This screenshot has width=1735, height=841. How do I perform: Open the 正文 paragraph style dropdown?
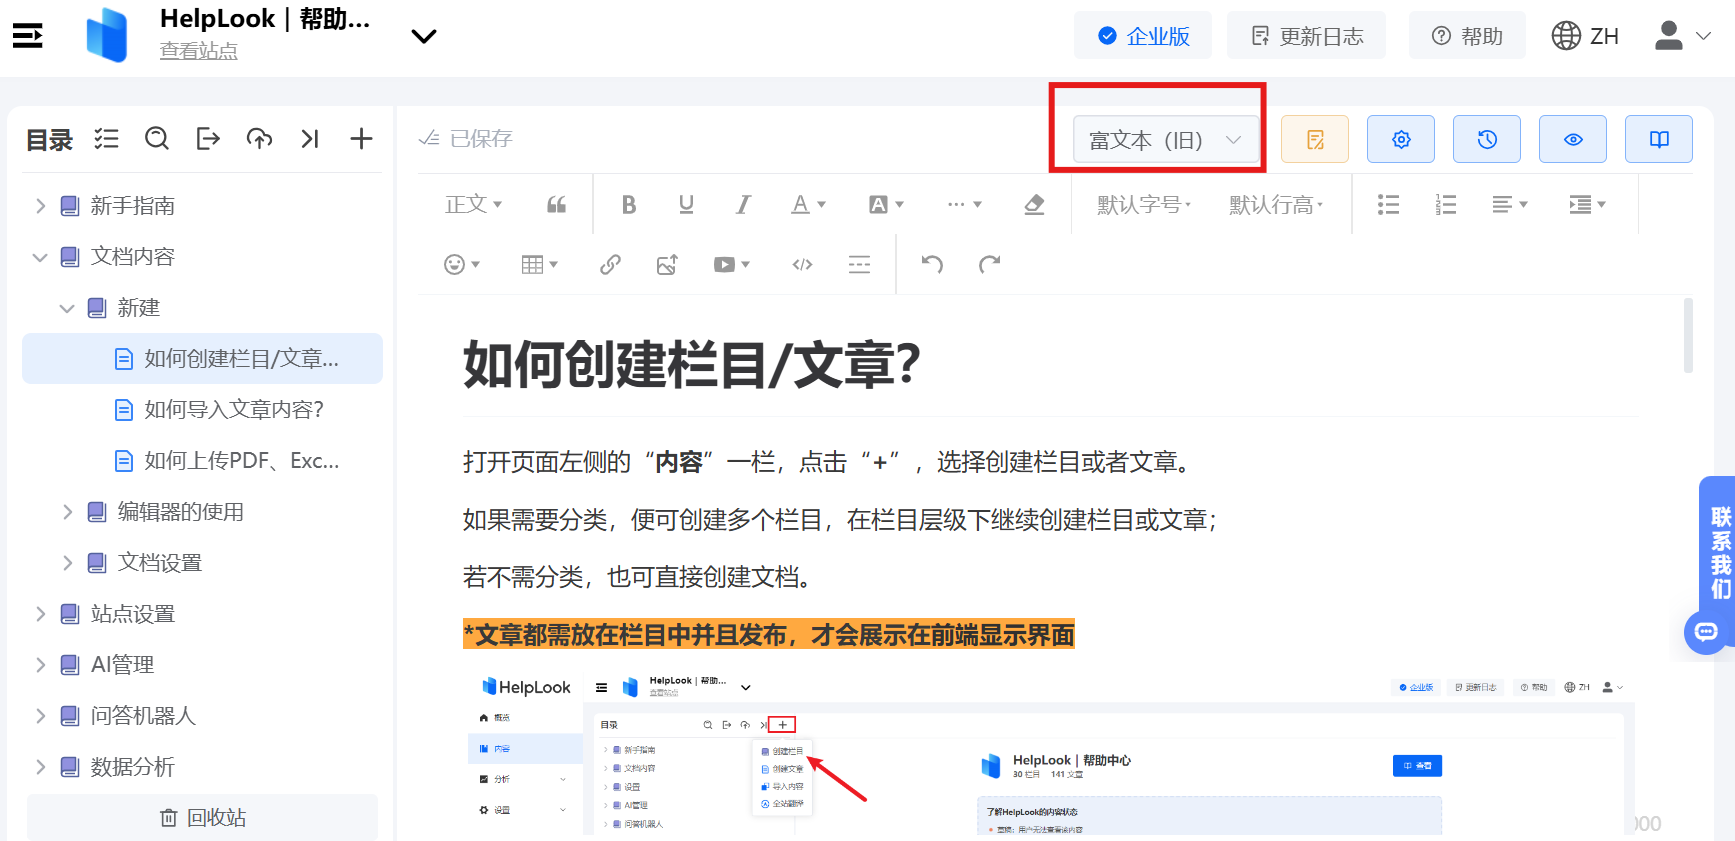(473, 205)
